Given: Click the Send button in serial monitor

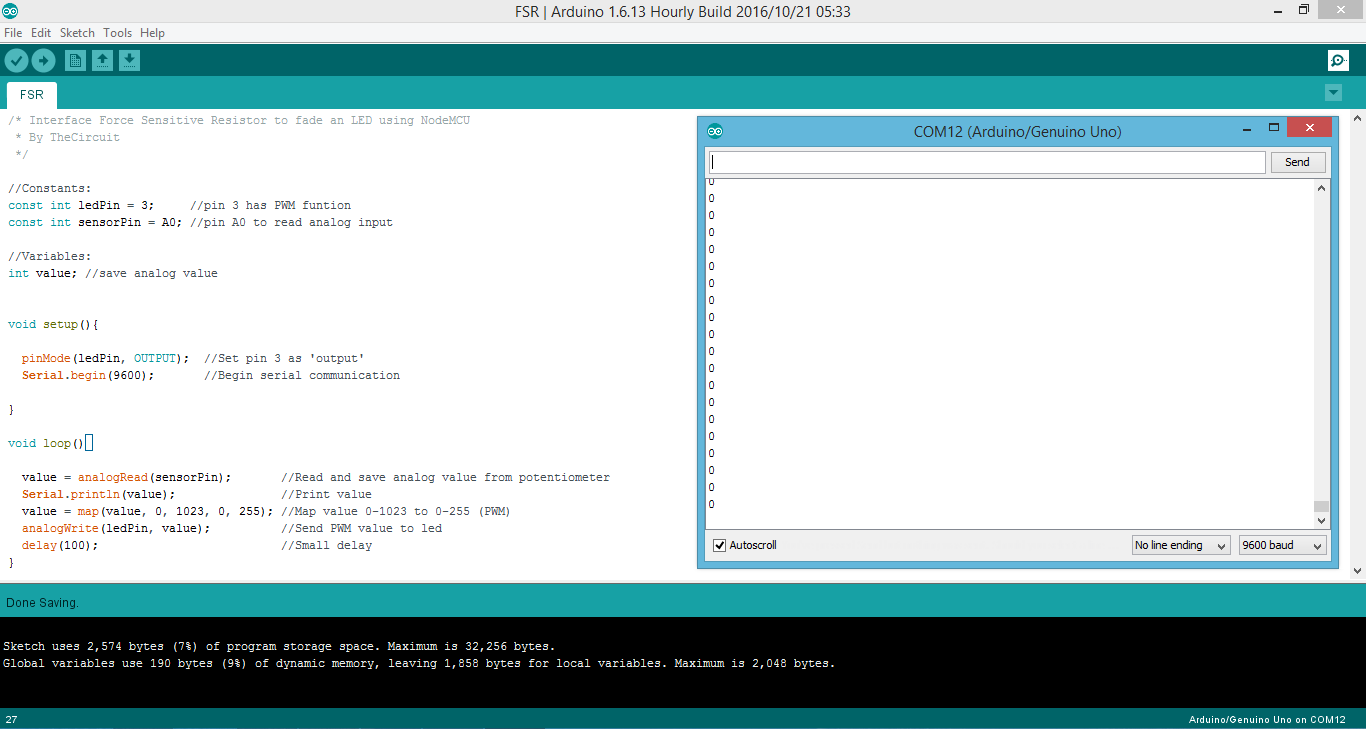Looking at the screenshot, I should (1297, 162).
